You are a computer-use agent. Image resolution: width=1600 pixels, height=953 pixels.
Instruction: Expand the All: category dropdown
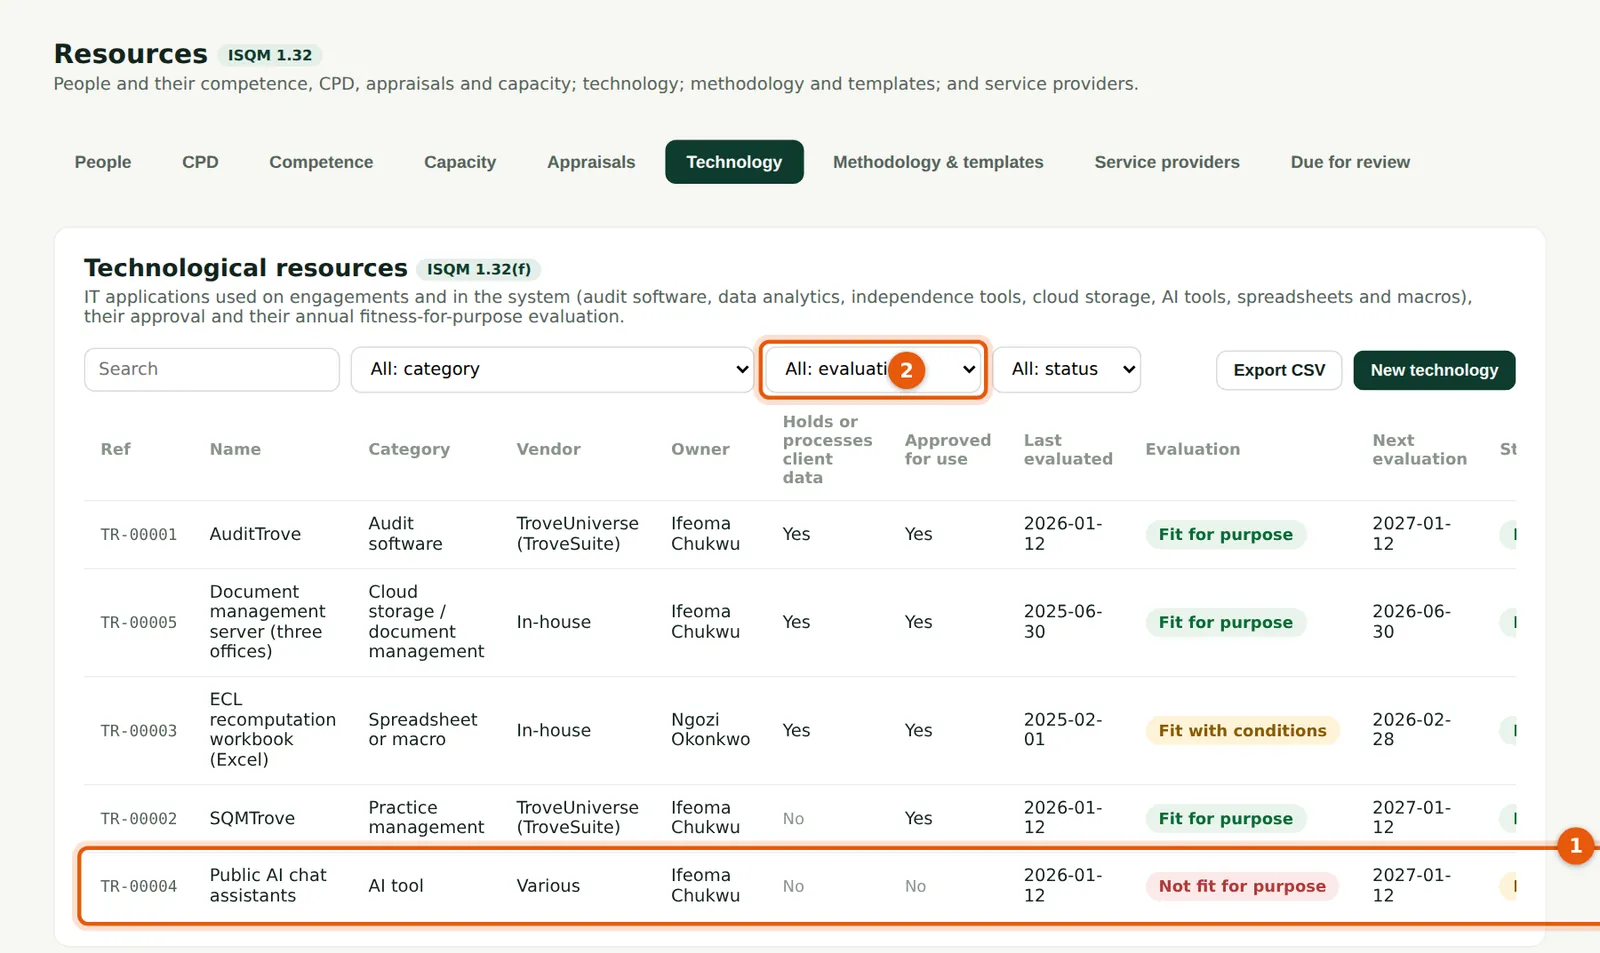(552, 370)
